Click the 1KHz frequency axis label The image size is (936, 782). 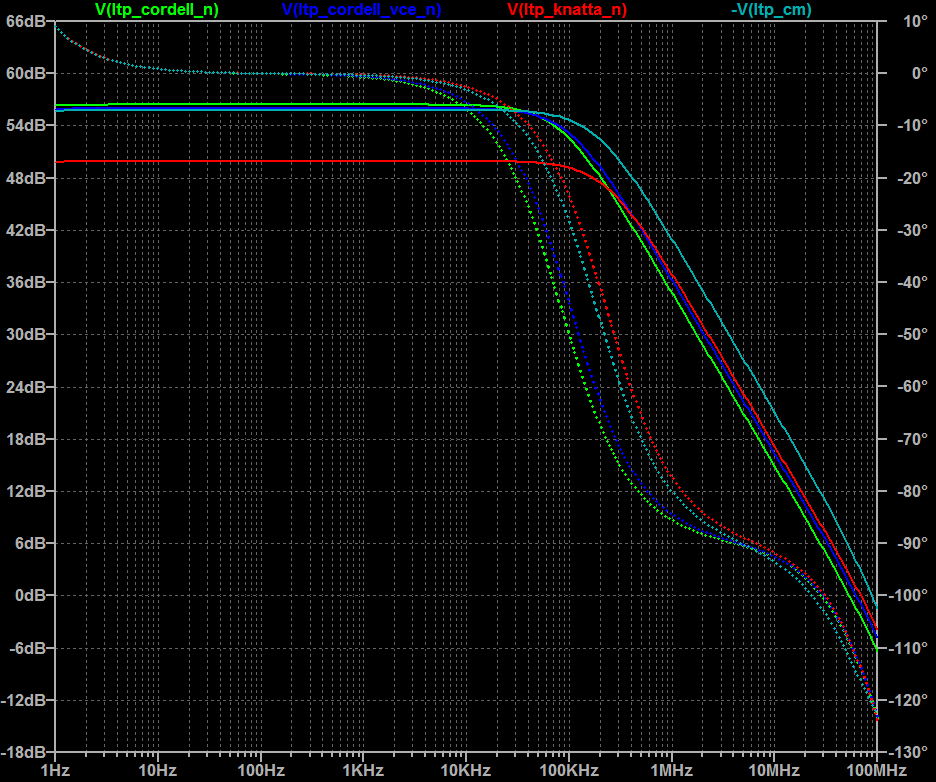point(364,771)
